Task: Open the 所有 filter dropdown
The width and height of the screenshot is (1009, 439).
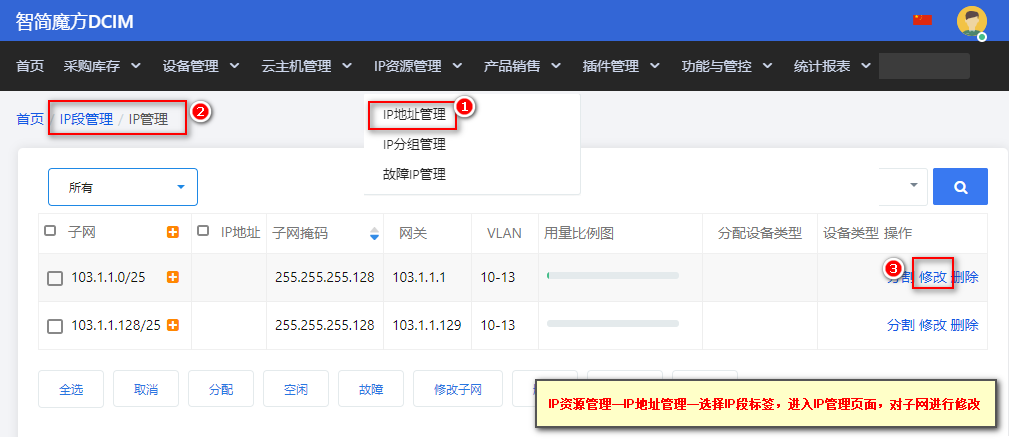Action: pos(123,187)
